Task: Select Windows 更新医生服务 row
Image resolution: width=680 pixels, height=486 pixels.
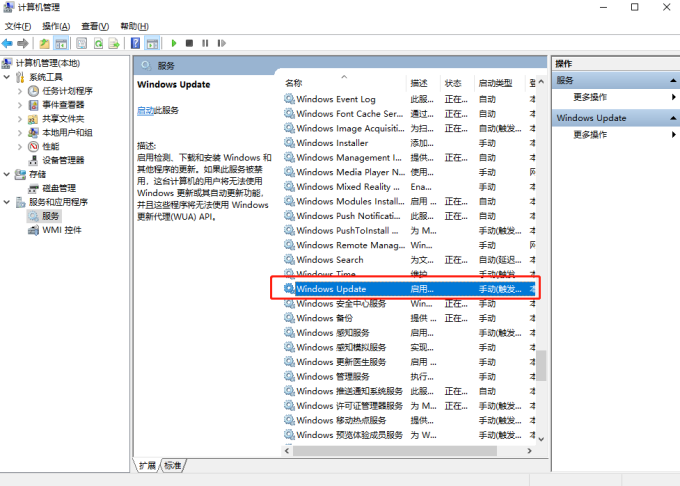Action: pyautogui.click(x=409, y=362)
